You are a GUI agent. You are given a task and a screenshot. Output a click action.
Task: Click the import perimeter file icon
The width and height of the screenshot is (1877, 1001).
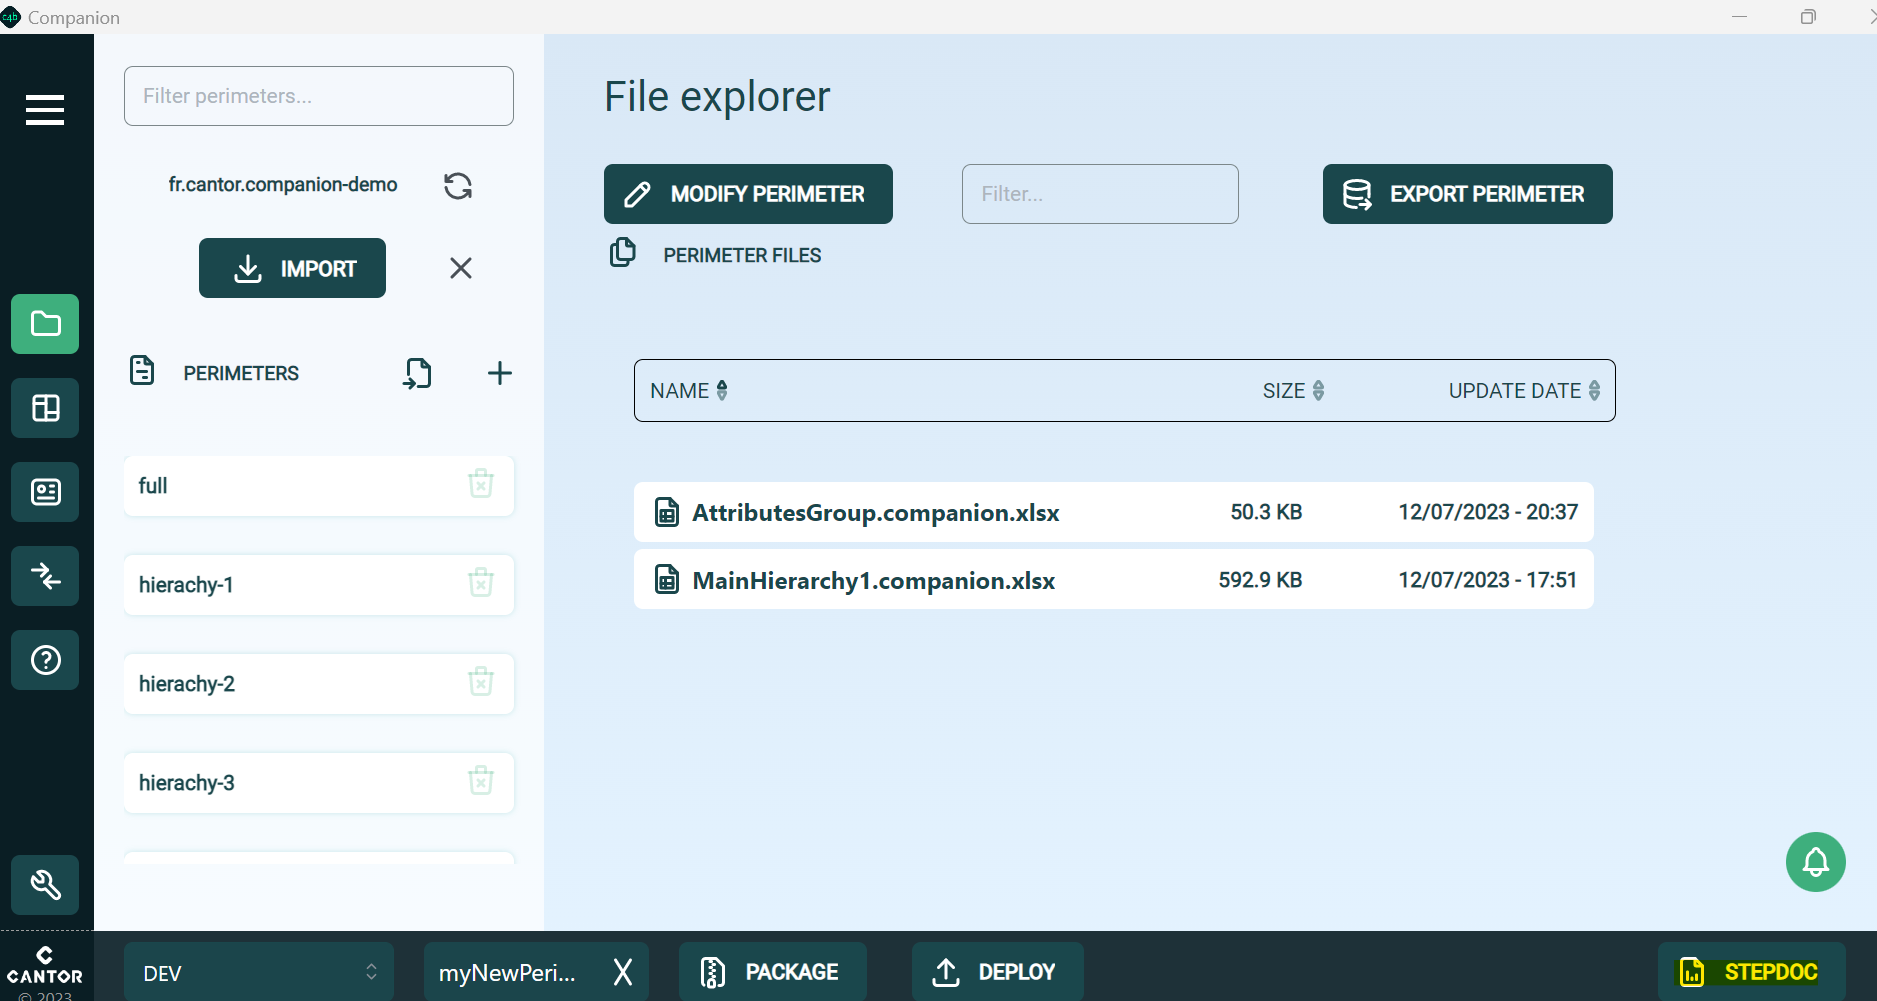(418, 373)
